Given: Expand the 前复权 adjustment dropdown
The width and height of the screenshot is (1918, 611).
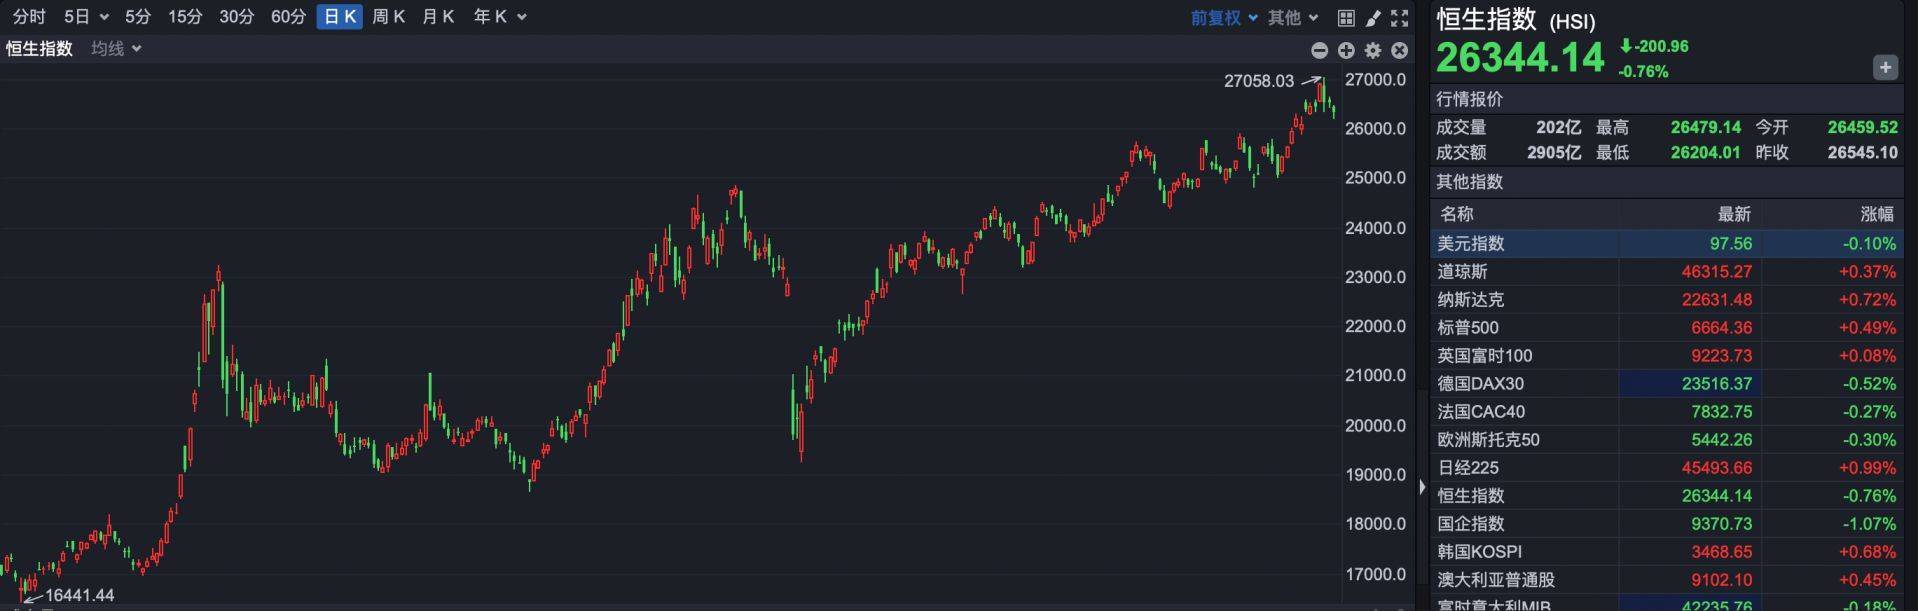Looking at the screenshot, I should [1224, 17].
